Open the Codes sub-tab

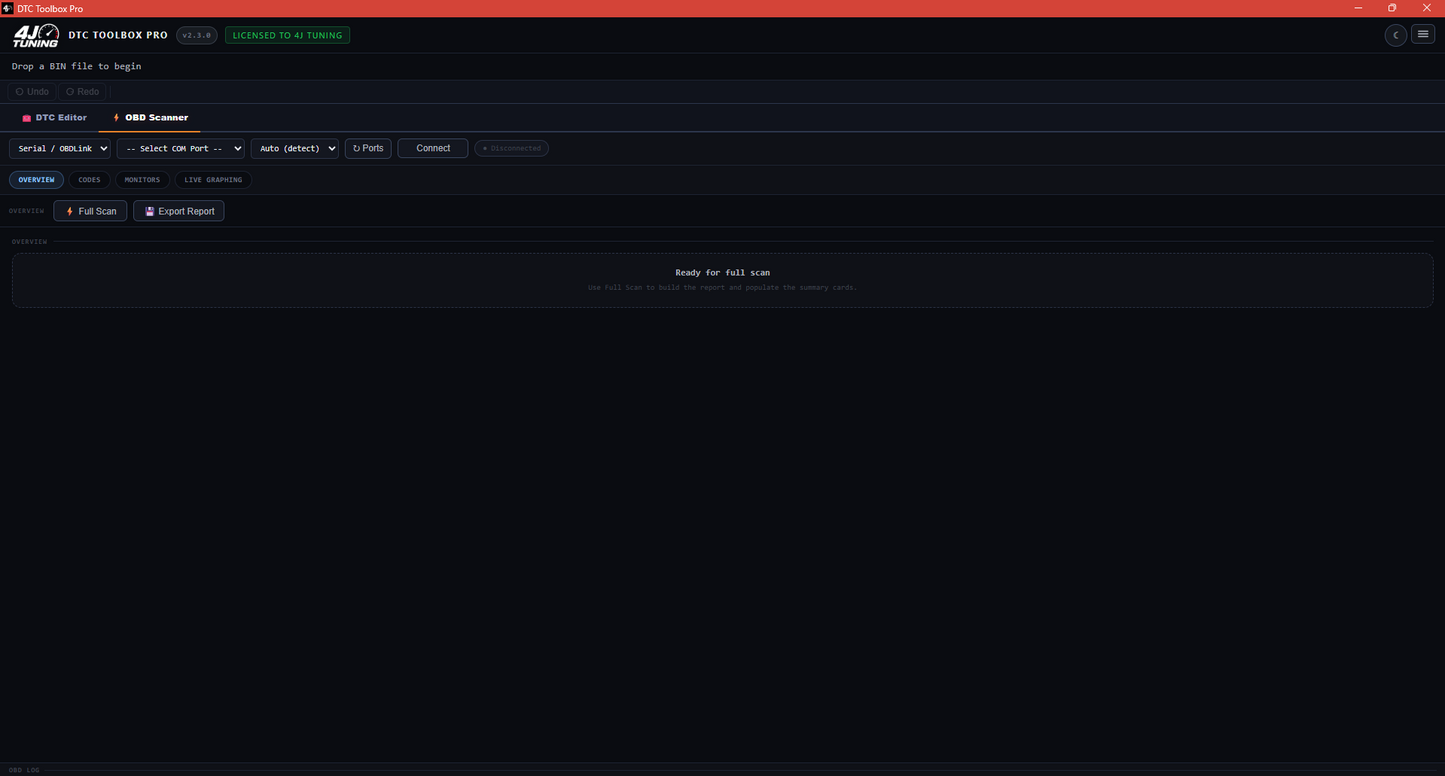[x=90, y=180]
